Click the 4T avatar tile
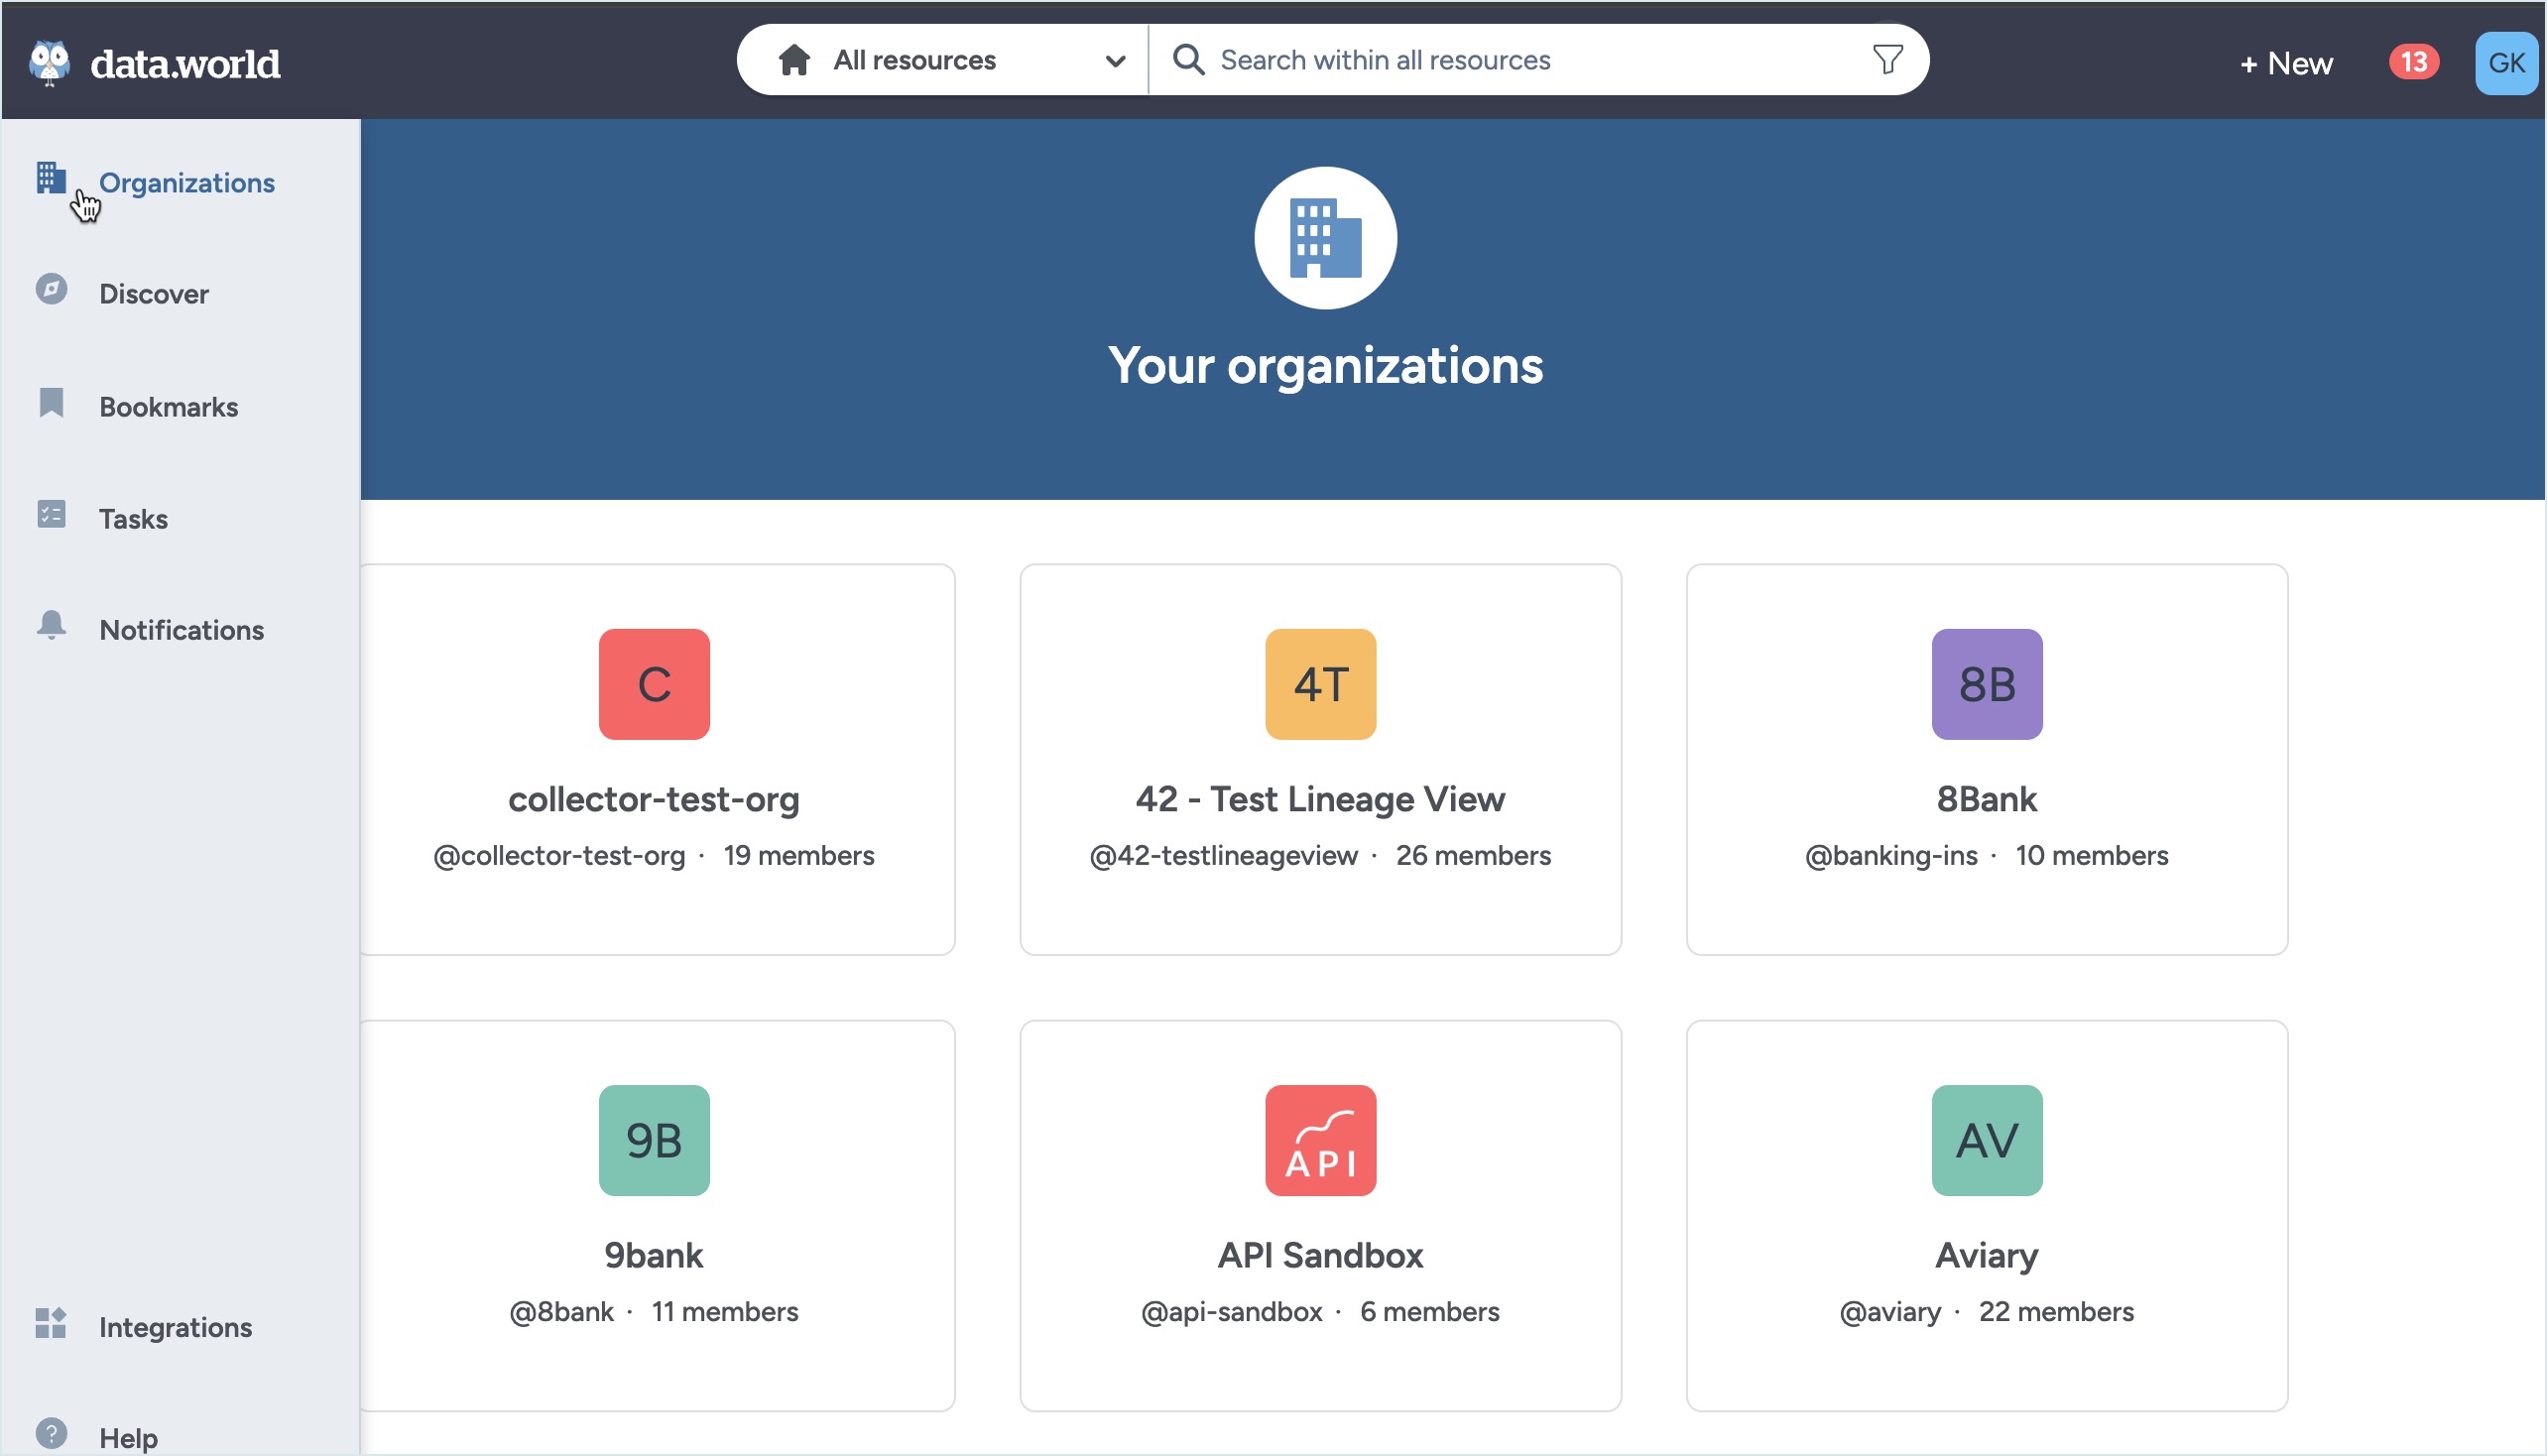 click(x=1320, y=684)
